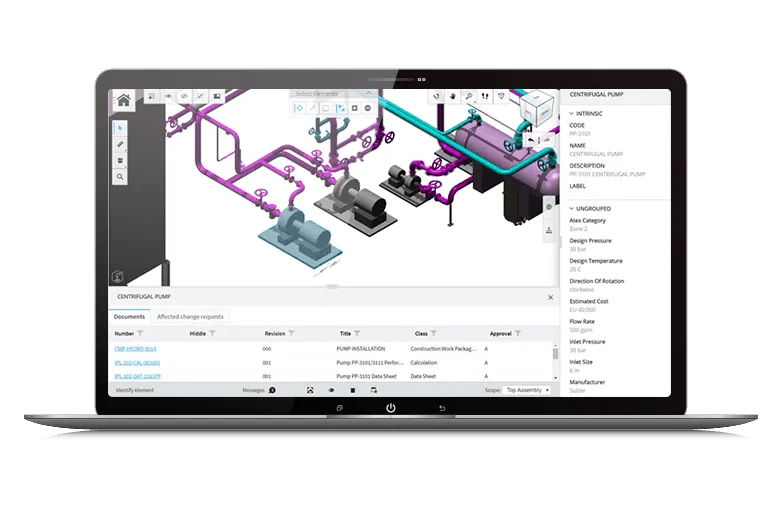The image size is (782, 508).
Task: Open the CMP-HYDRO-001A document link
Action: (x=136, y=348)
